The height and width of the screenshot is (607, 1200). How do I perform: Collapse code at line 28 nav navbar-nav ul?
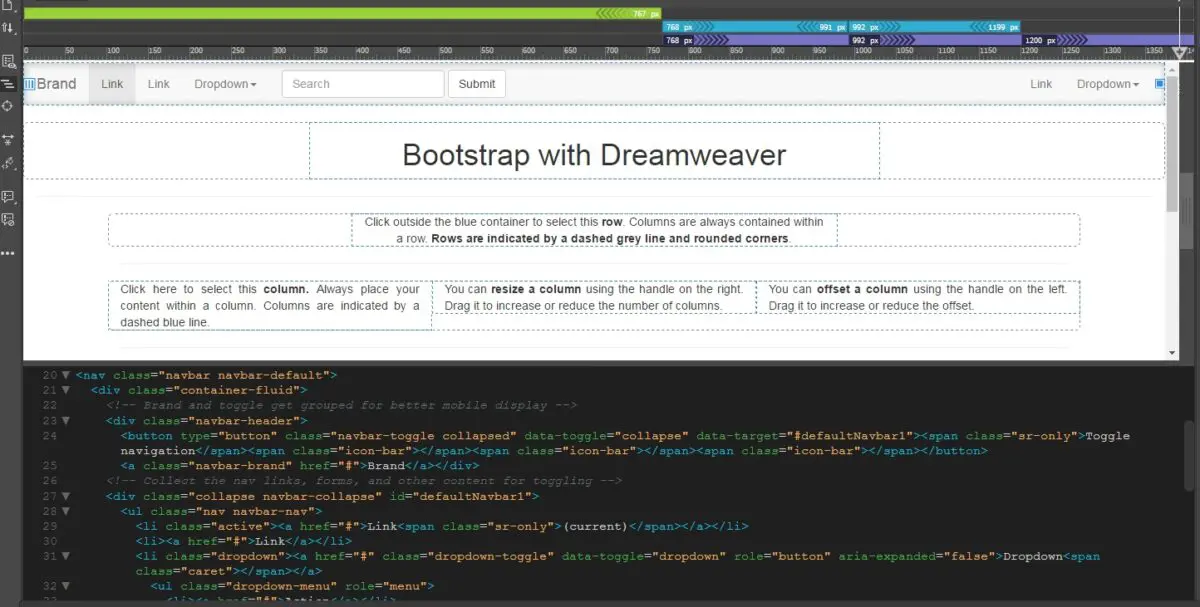tap(65, 511)
